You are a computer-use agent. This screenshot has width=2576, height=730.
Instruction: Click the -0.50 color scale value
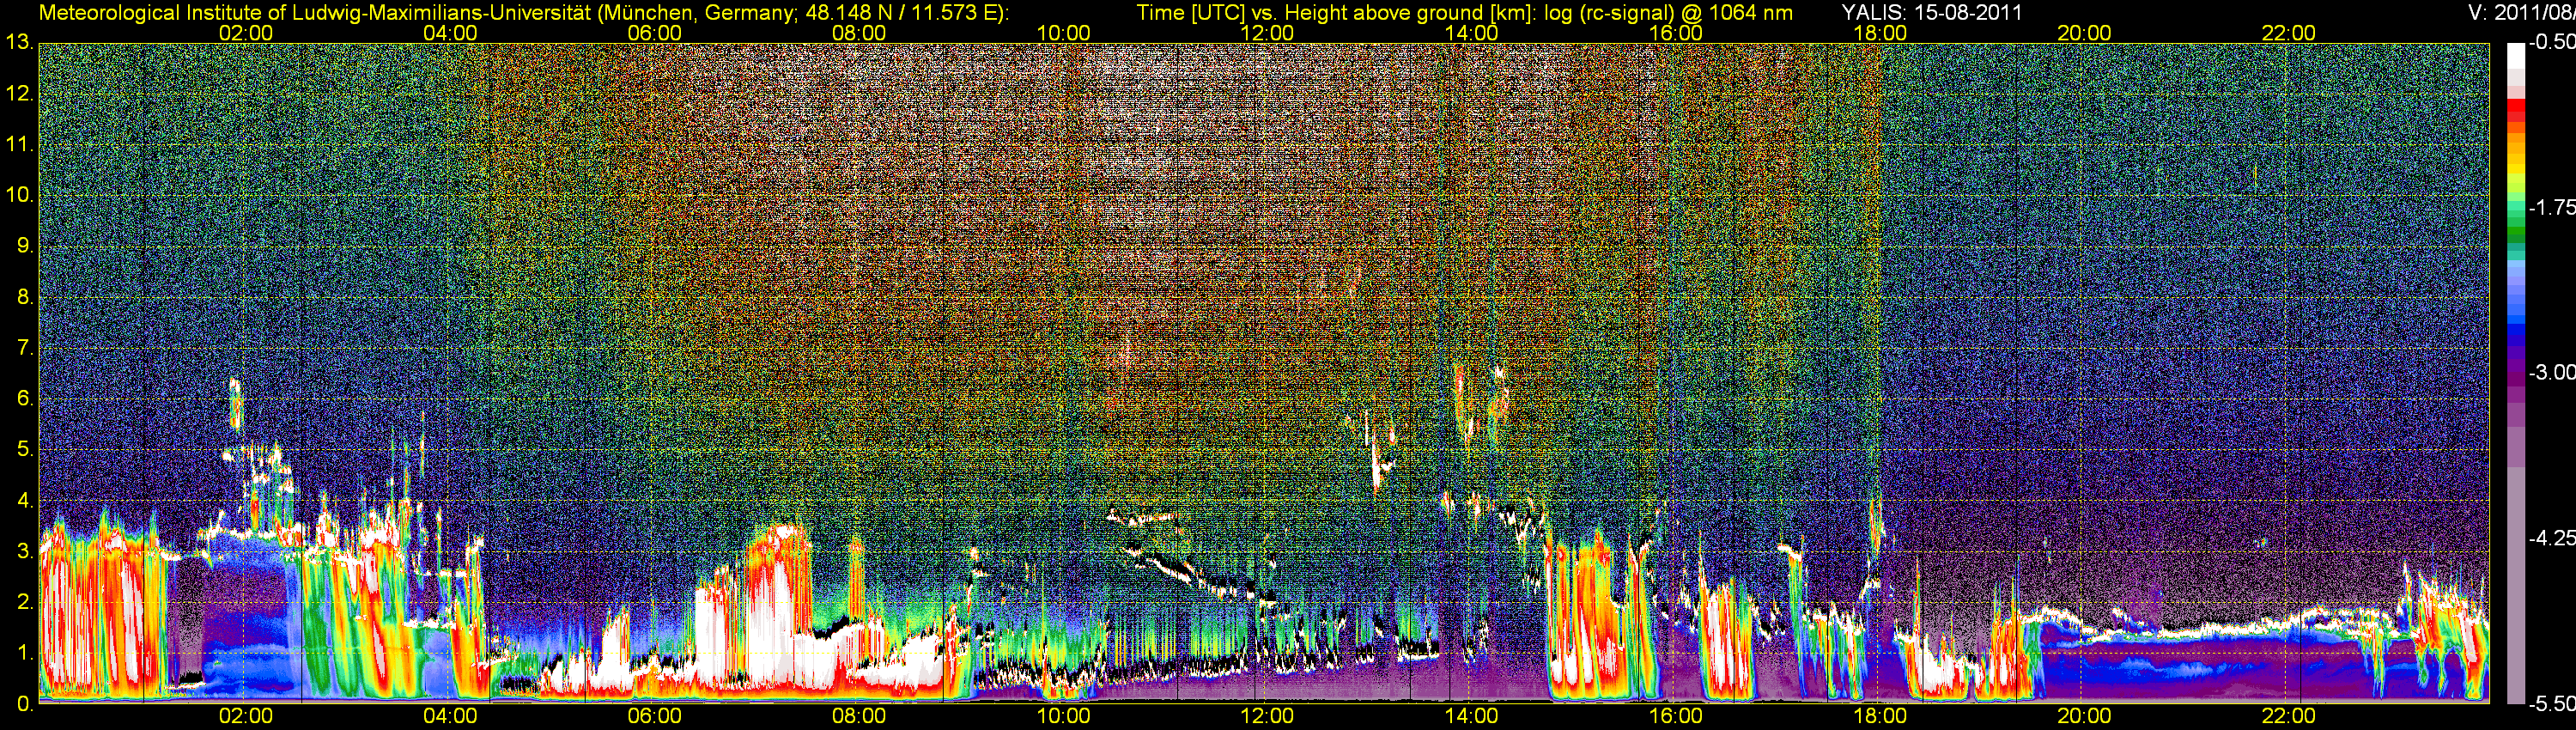click(2551, 42)
